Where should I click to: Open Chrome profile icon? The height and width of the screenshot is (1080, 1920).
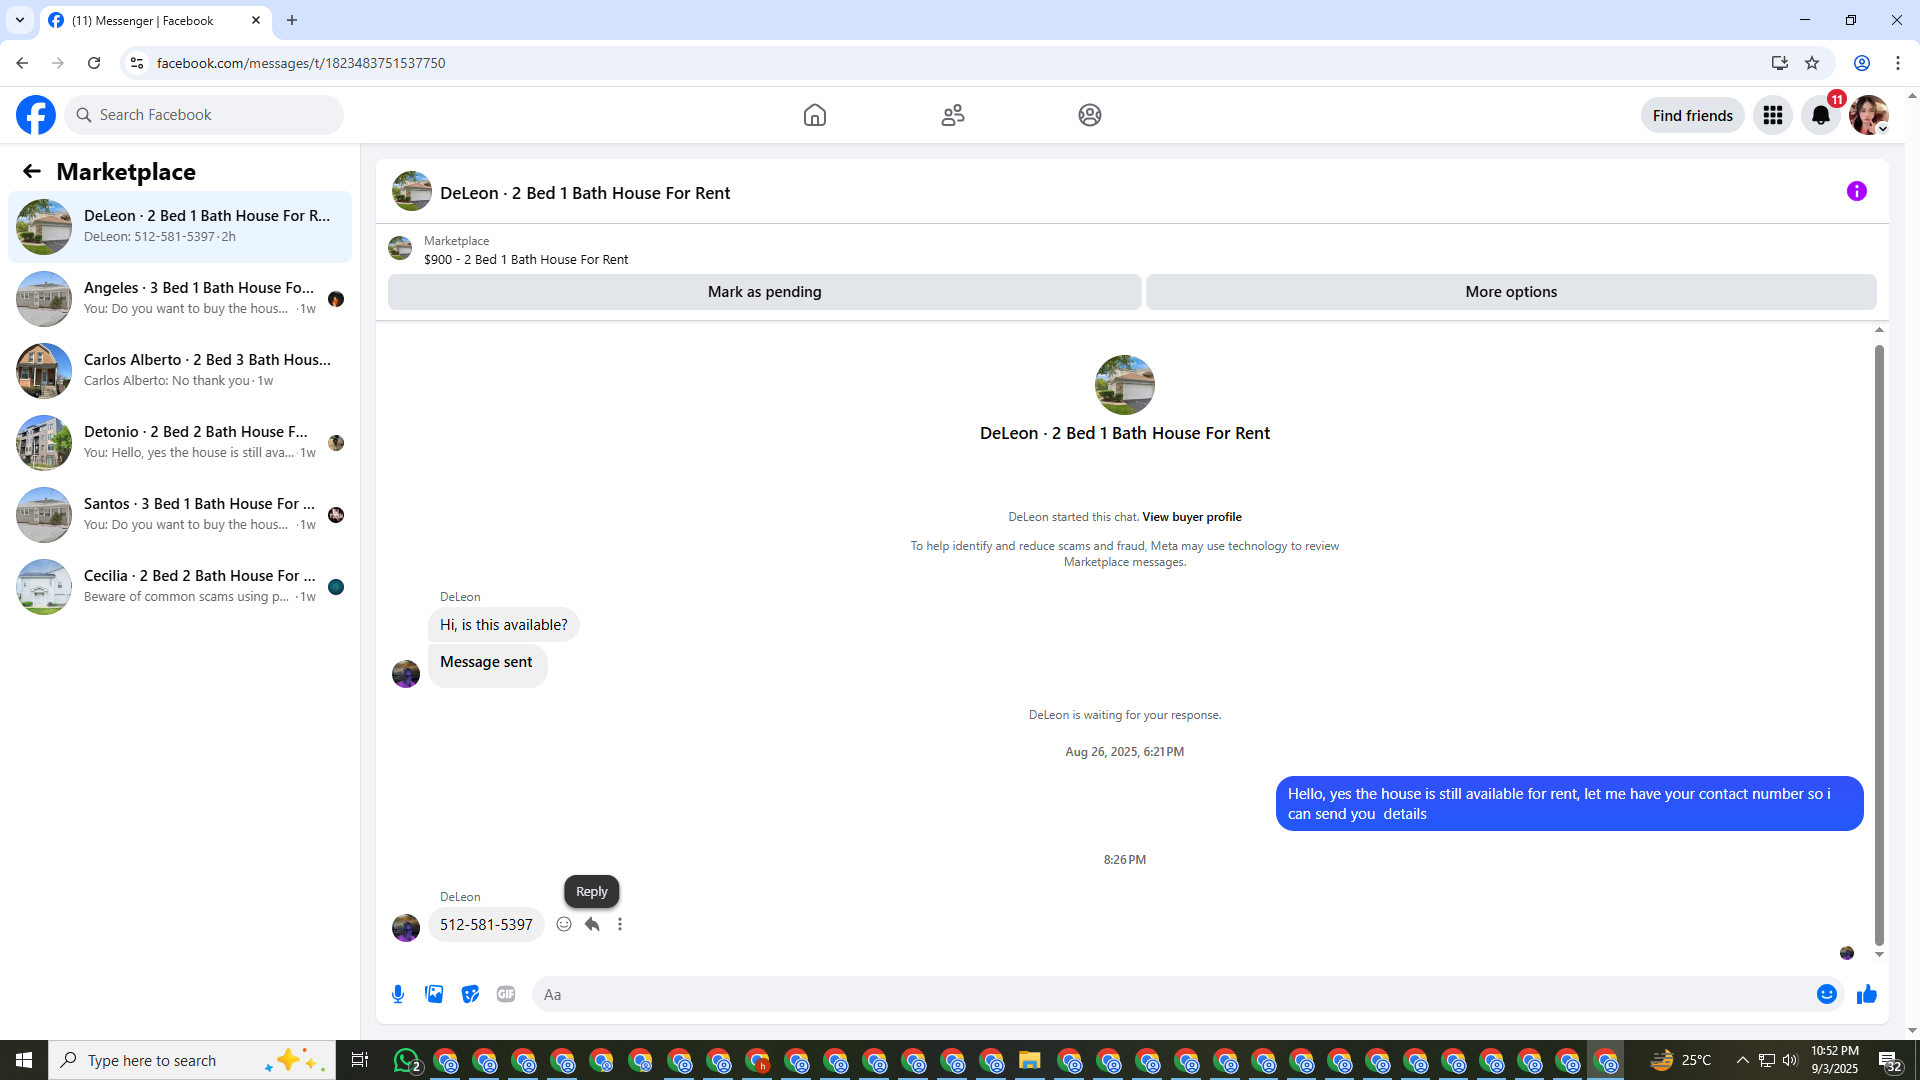point(1862,63)
